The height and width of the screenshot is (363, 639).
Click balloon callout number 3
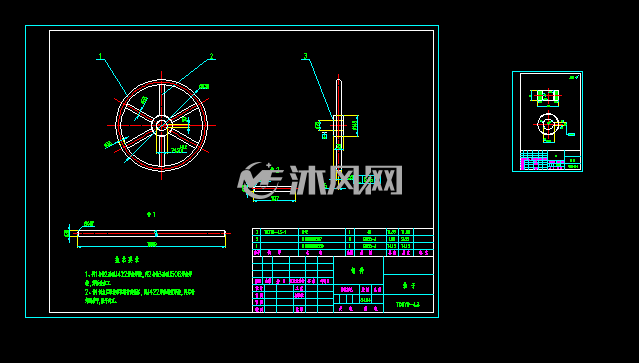pos(305,56)
